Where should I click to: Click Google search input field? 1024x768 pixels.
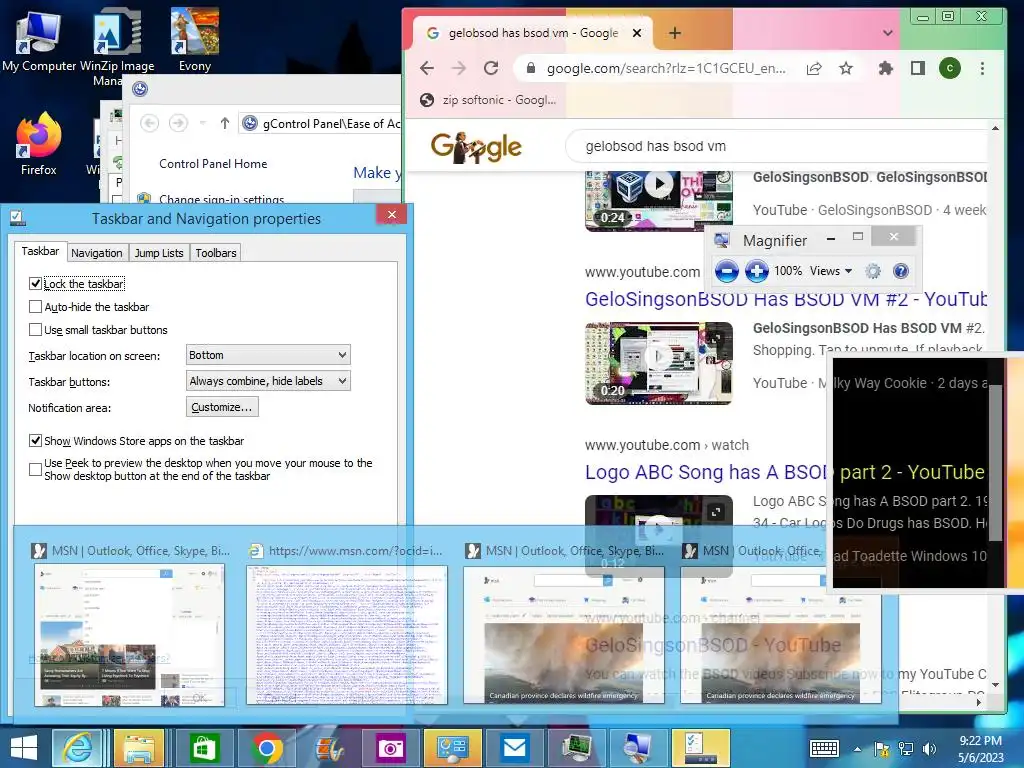pos(777,146)
